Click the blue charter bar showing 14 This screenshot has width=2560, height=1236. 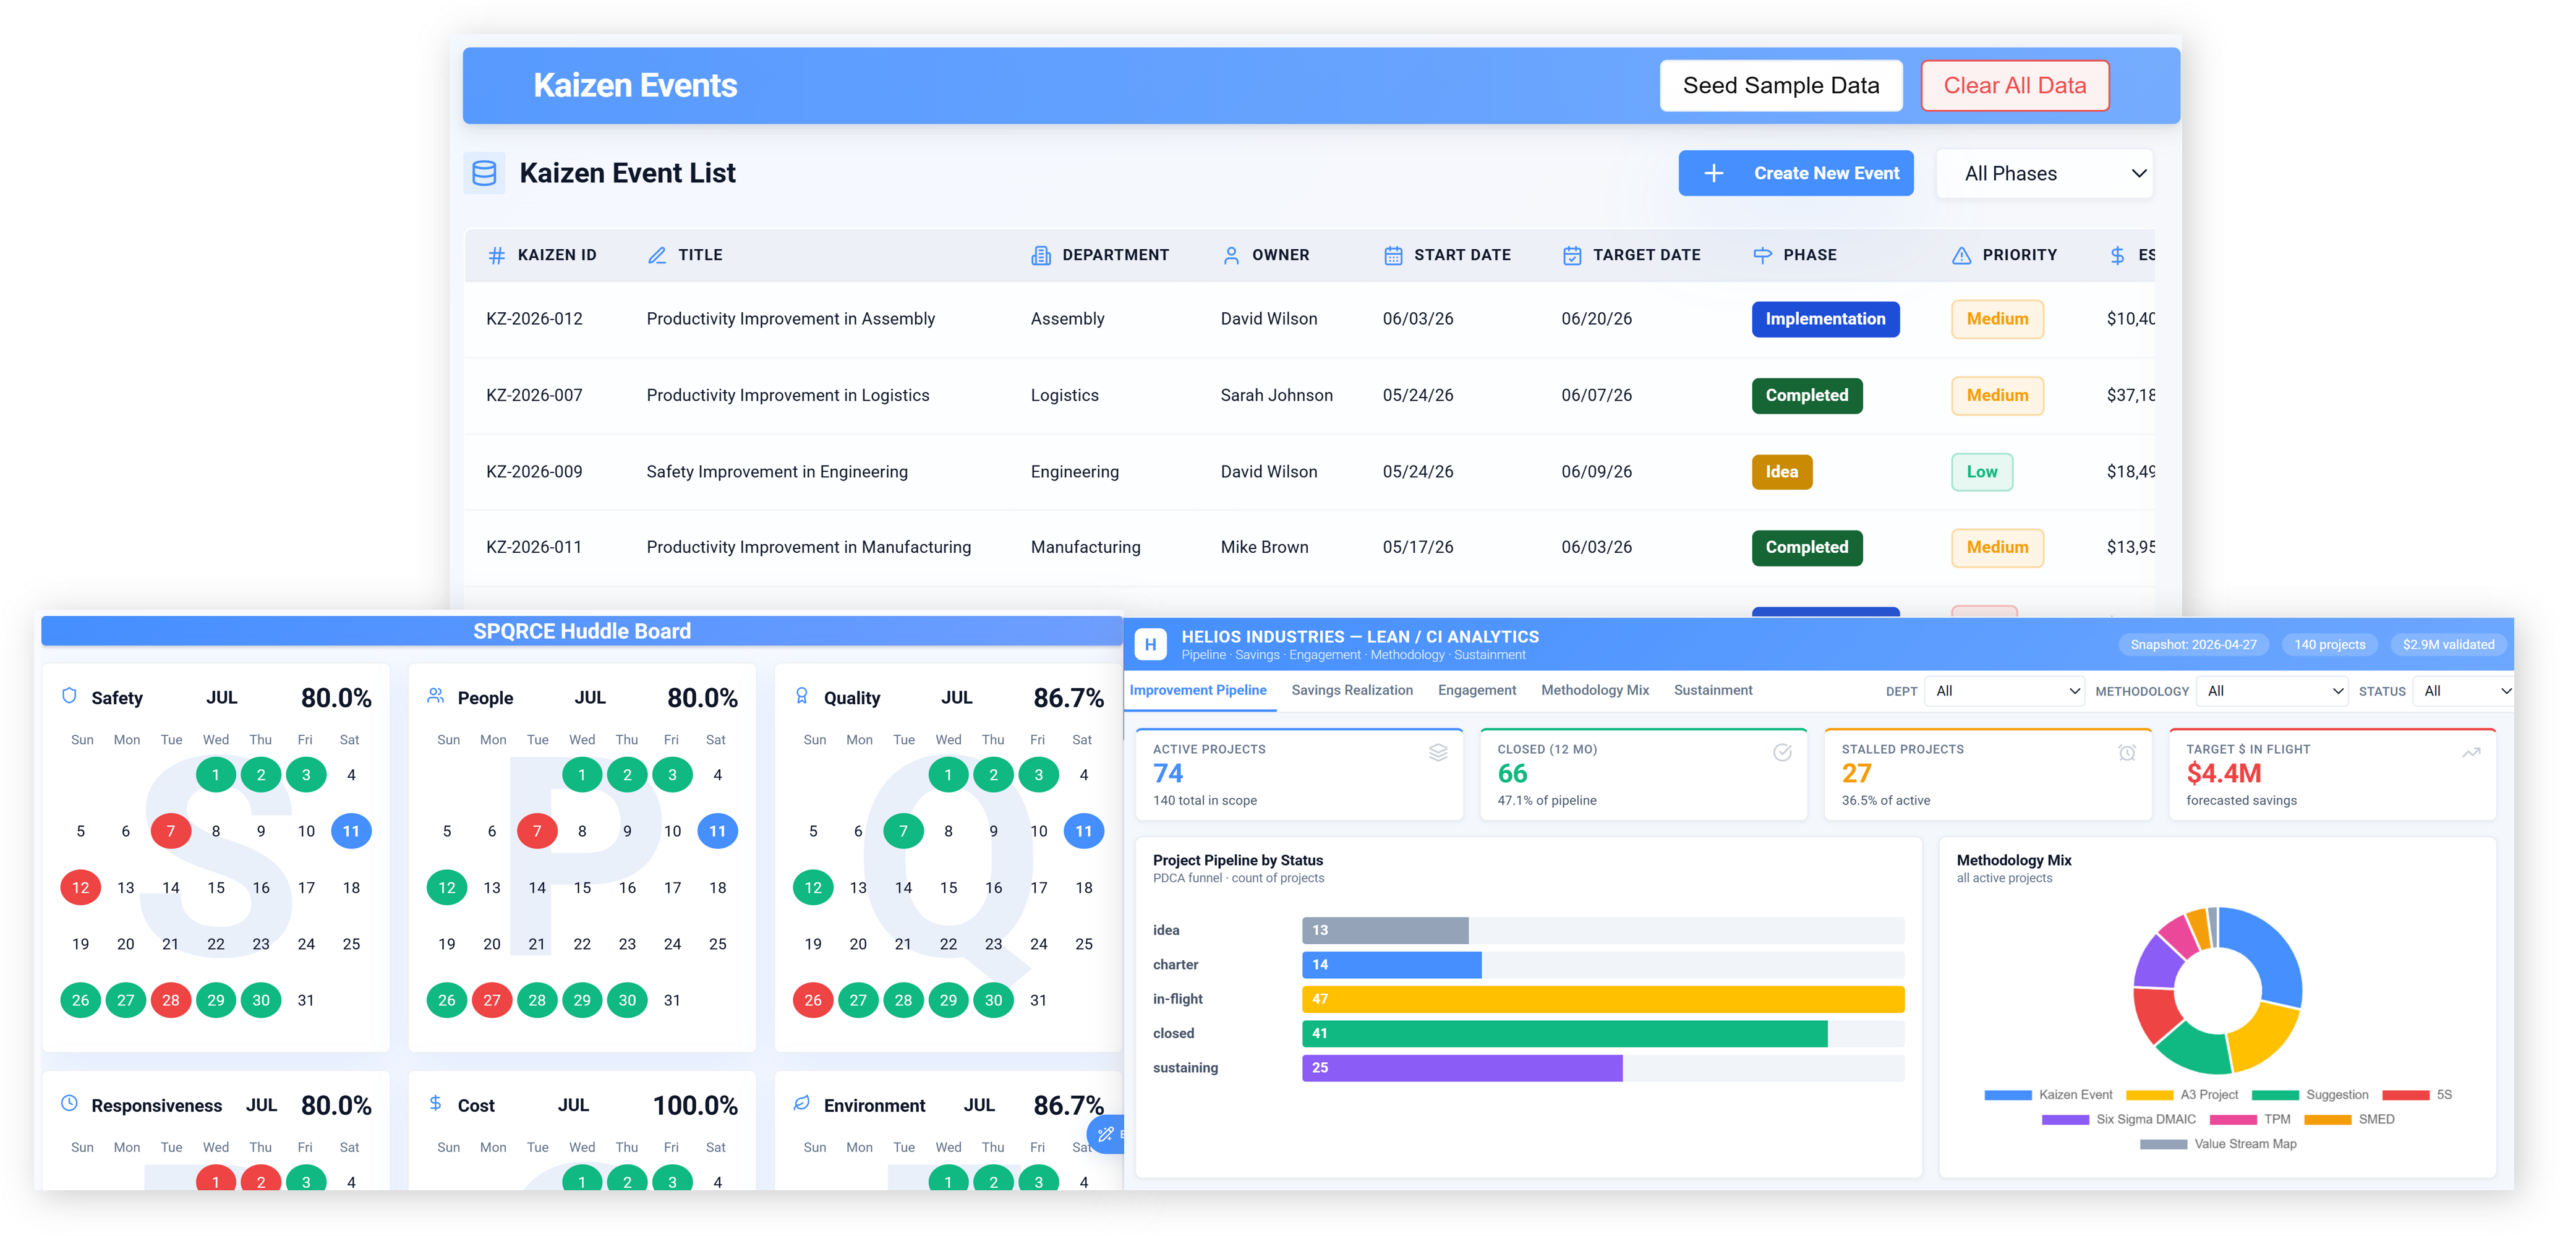1391,965
